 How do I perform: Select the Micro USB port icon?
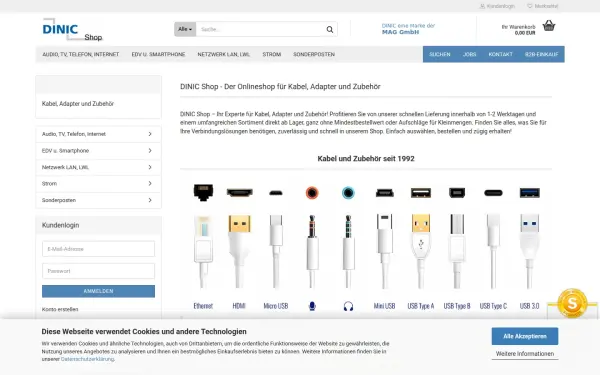coord(276,193)
